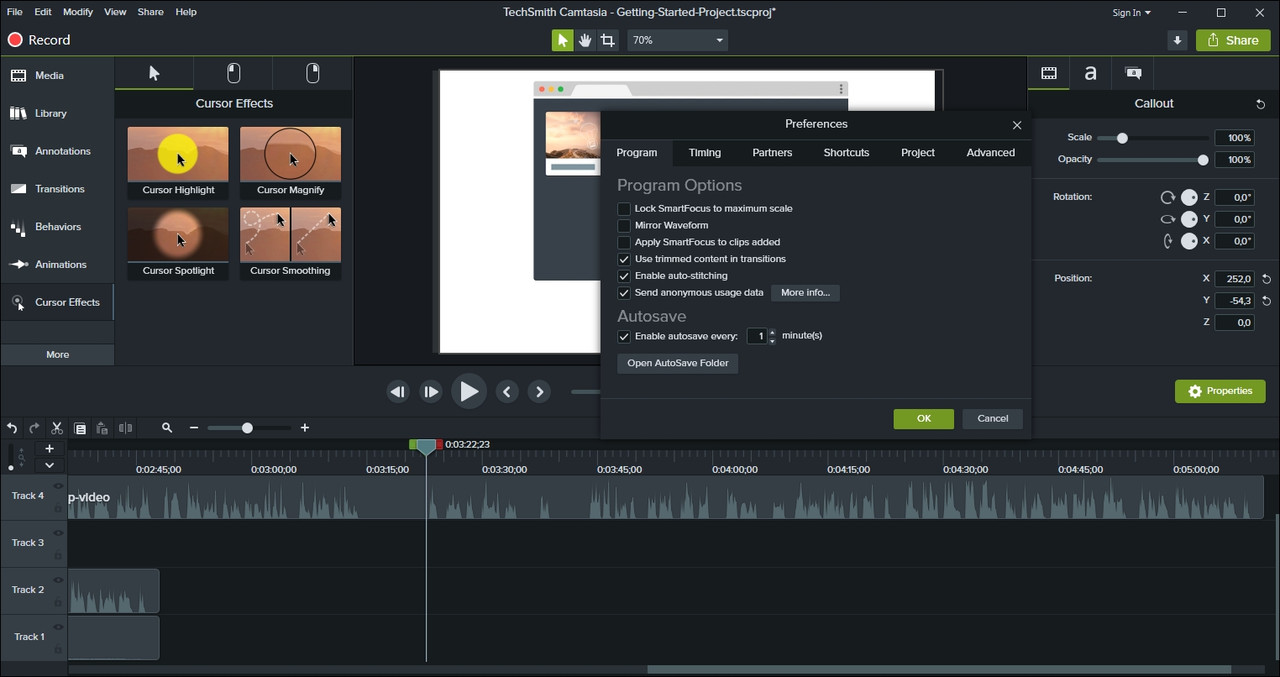Open the Sign In dropdown
Image resolution: width=1280 pixels, height=677 pixels.
(1131, 12)
